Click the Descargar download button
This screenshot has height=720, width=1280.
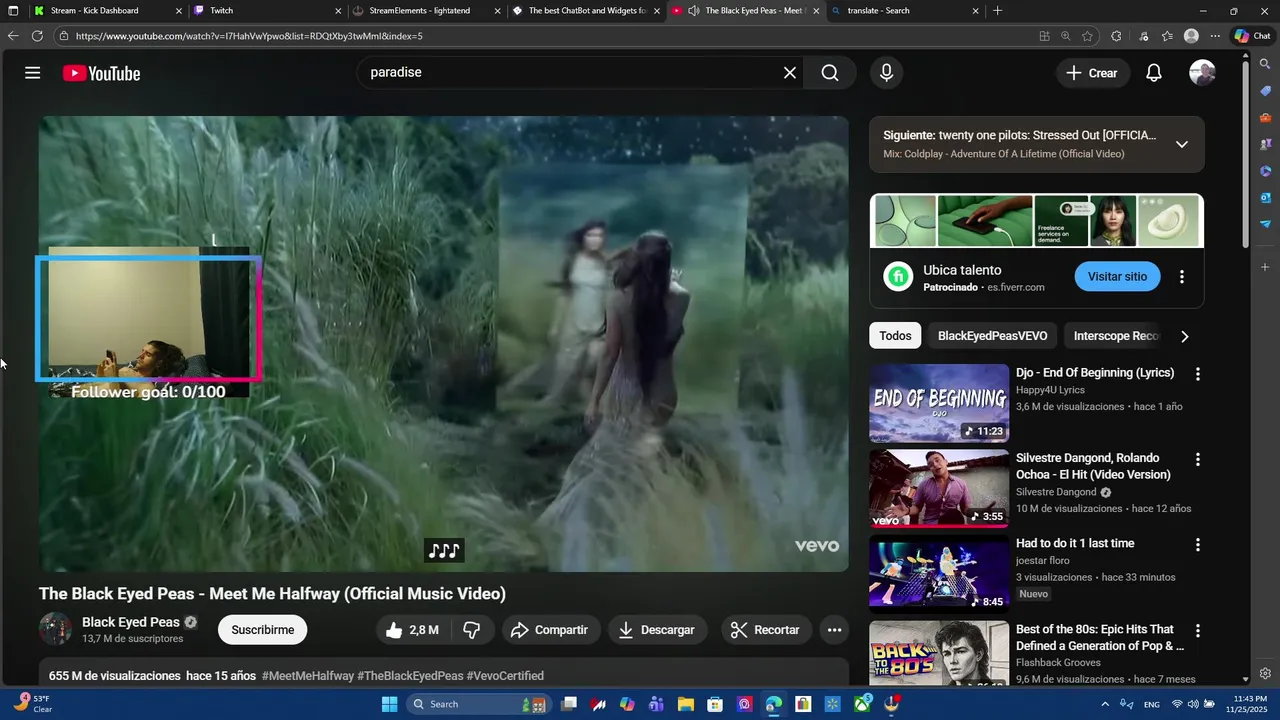click(x=657, y=630)
